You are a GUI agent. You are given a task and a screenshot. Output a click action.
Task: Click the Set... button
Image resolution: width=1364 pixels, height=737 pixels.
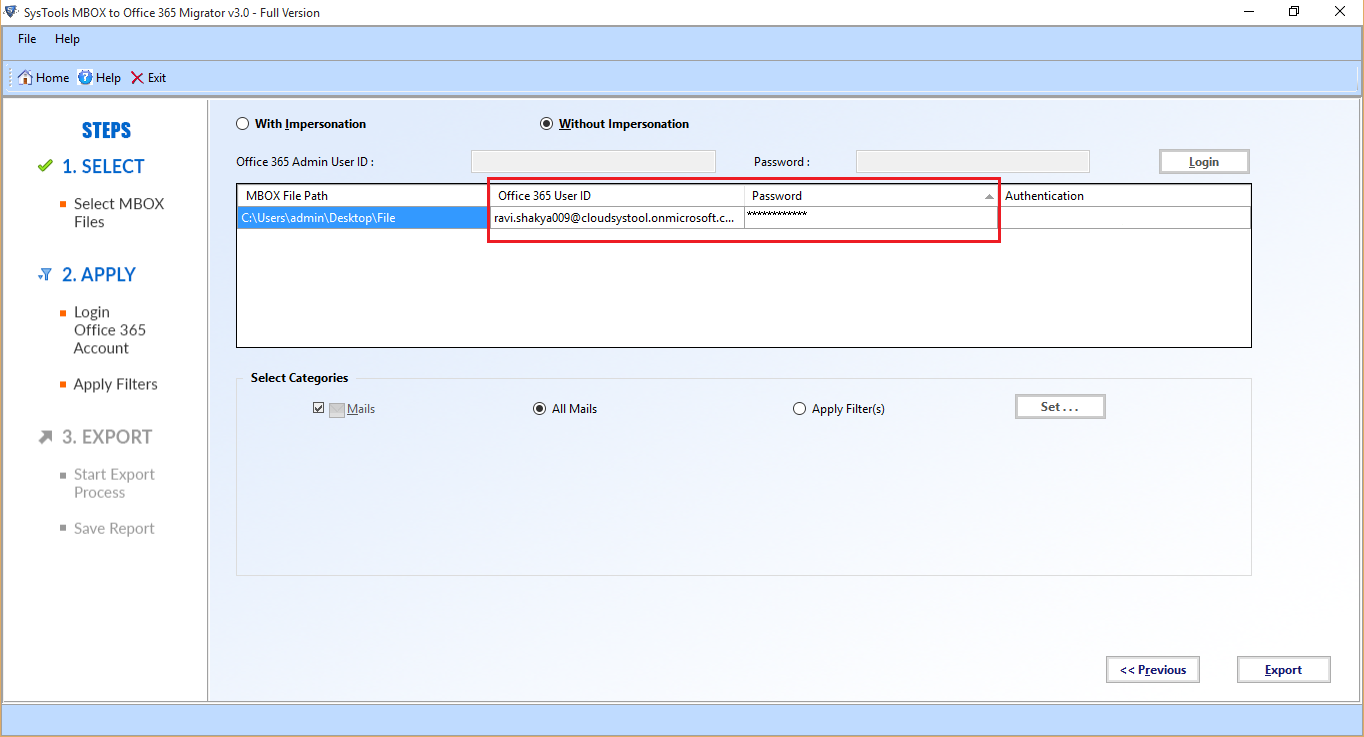[1060, 407]
